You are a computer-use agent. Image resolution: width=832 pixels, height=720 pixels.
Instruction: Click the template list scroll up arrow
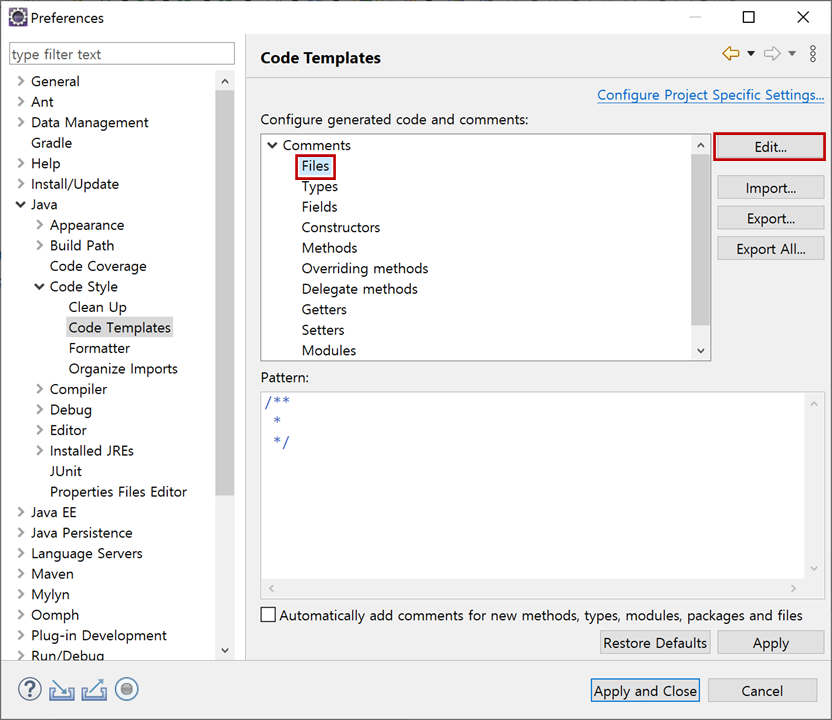701,145
